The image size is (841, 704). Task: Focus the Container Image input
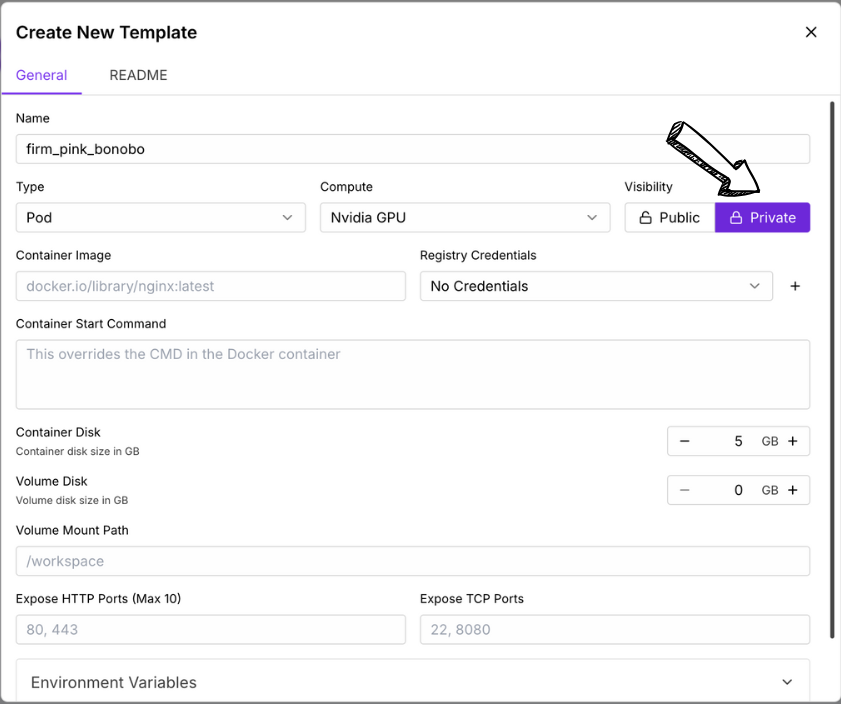point(211,286)
